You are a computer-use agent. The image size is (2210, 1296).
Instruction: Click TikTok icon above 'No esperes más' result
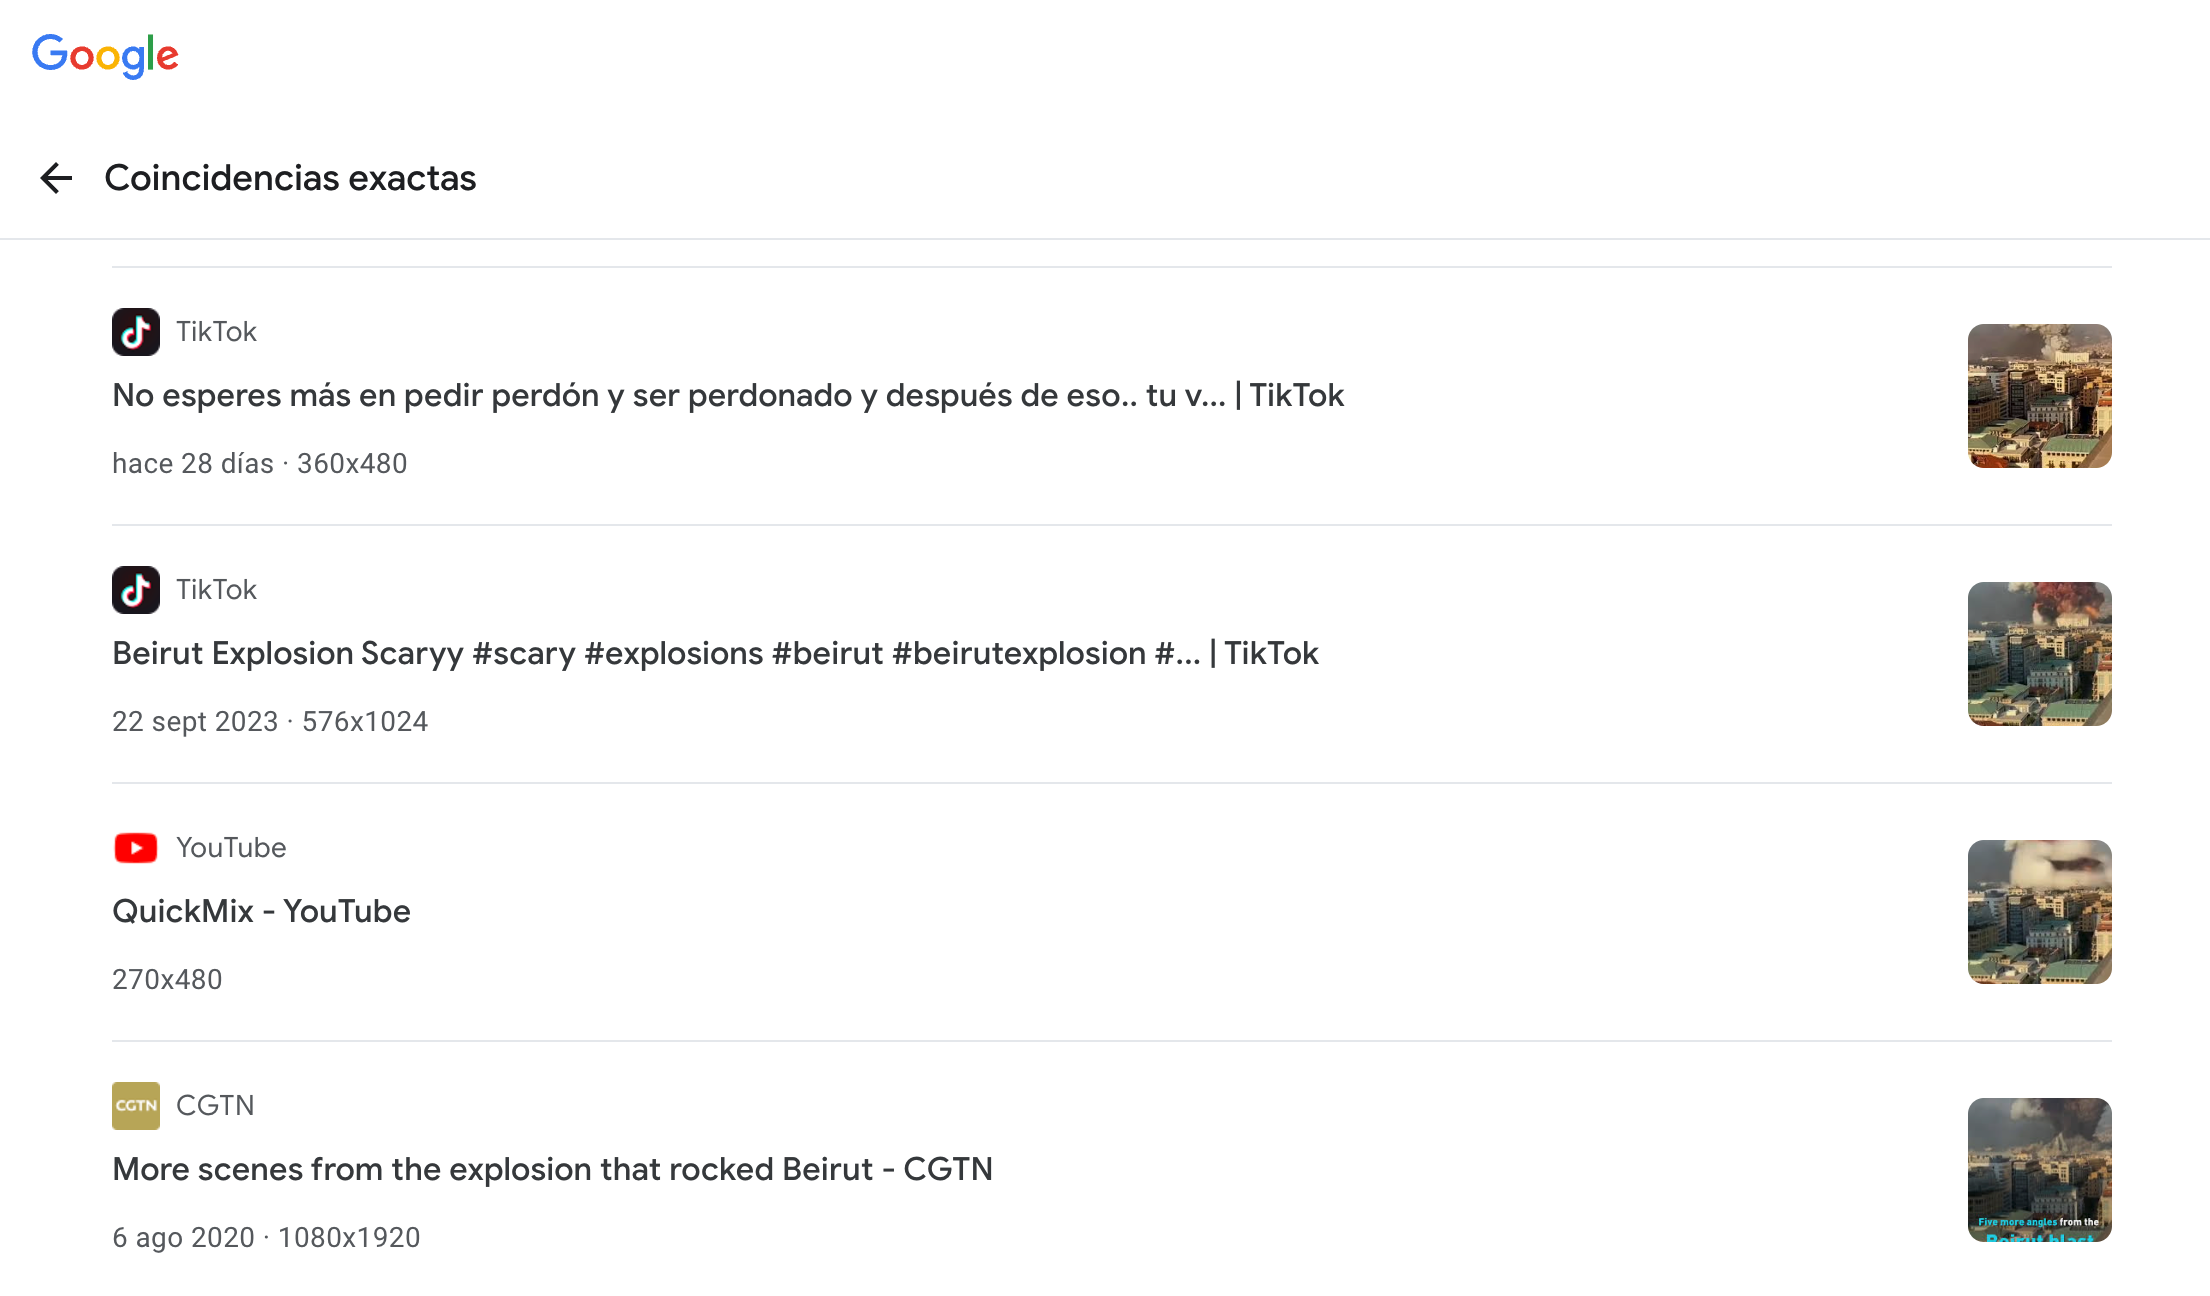136,332
